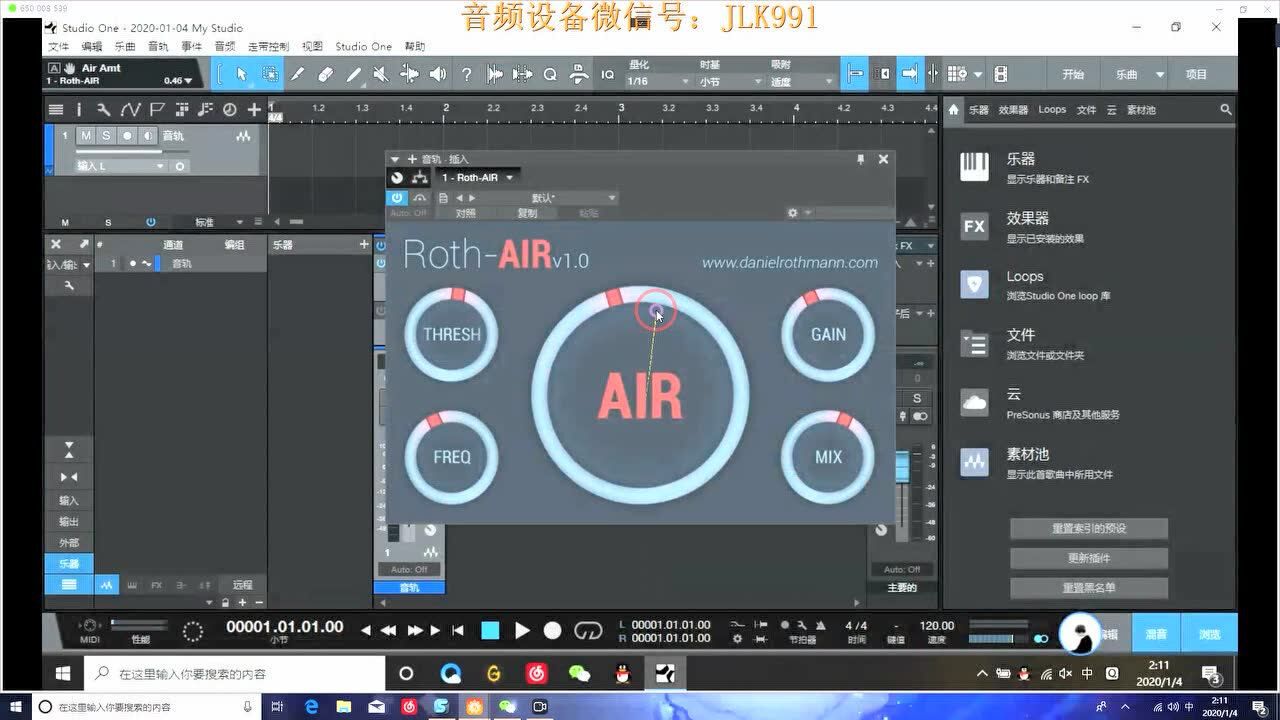Select the zoom tool (Q magnifier)

549,73
